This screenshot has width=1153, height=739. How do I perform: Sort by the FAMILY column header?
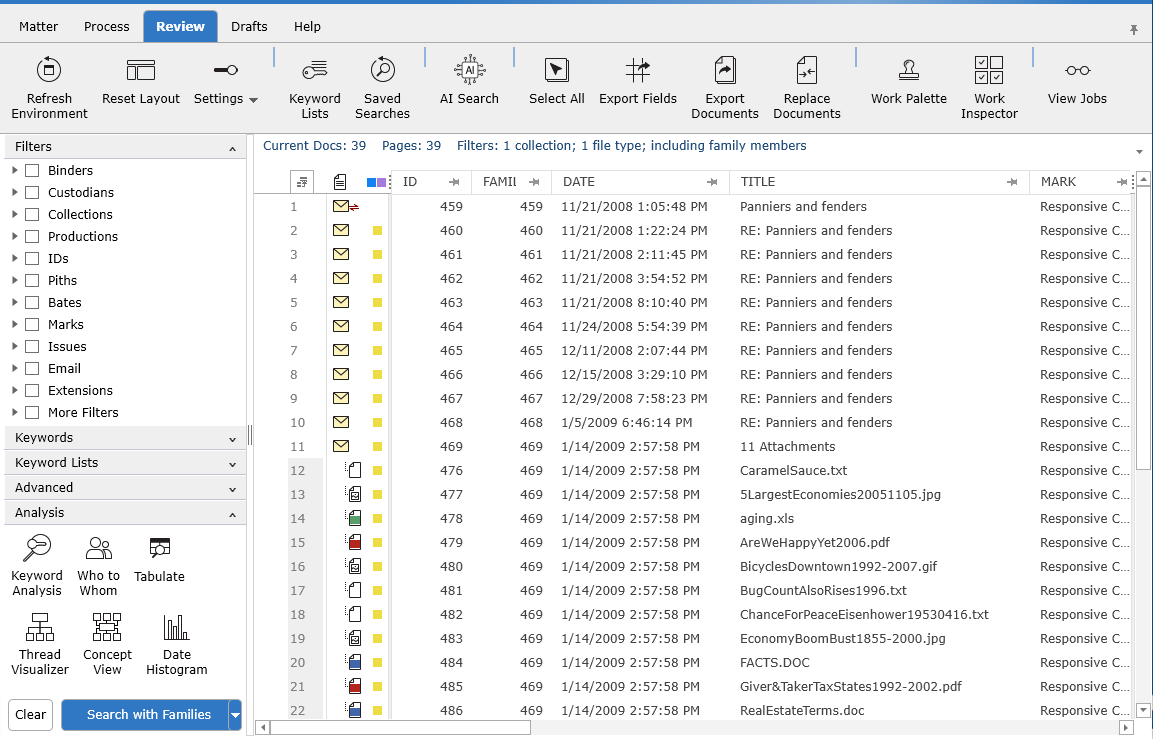point(499,182)
